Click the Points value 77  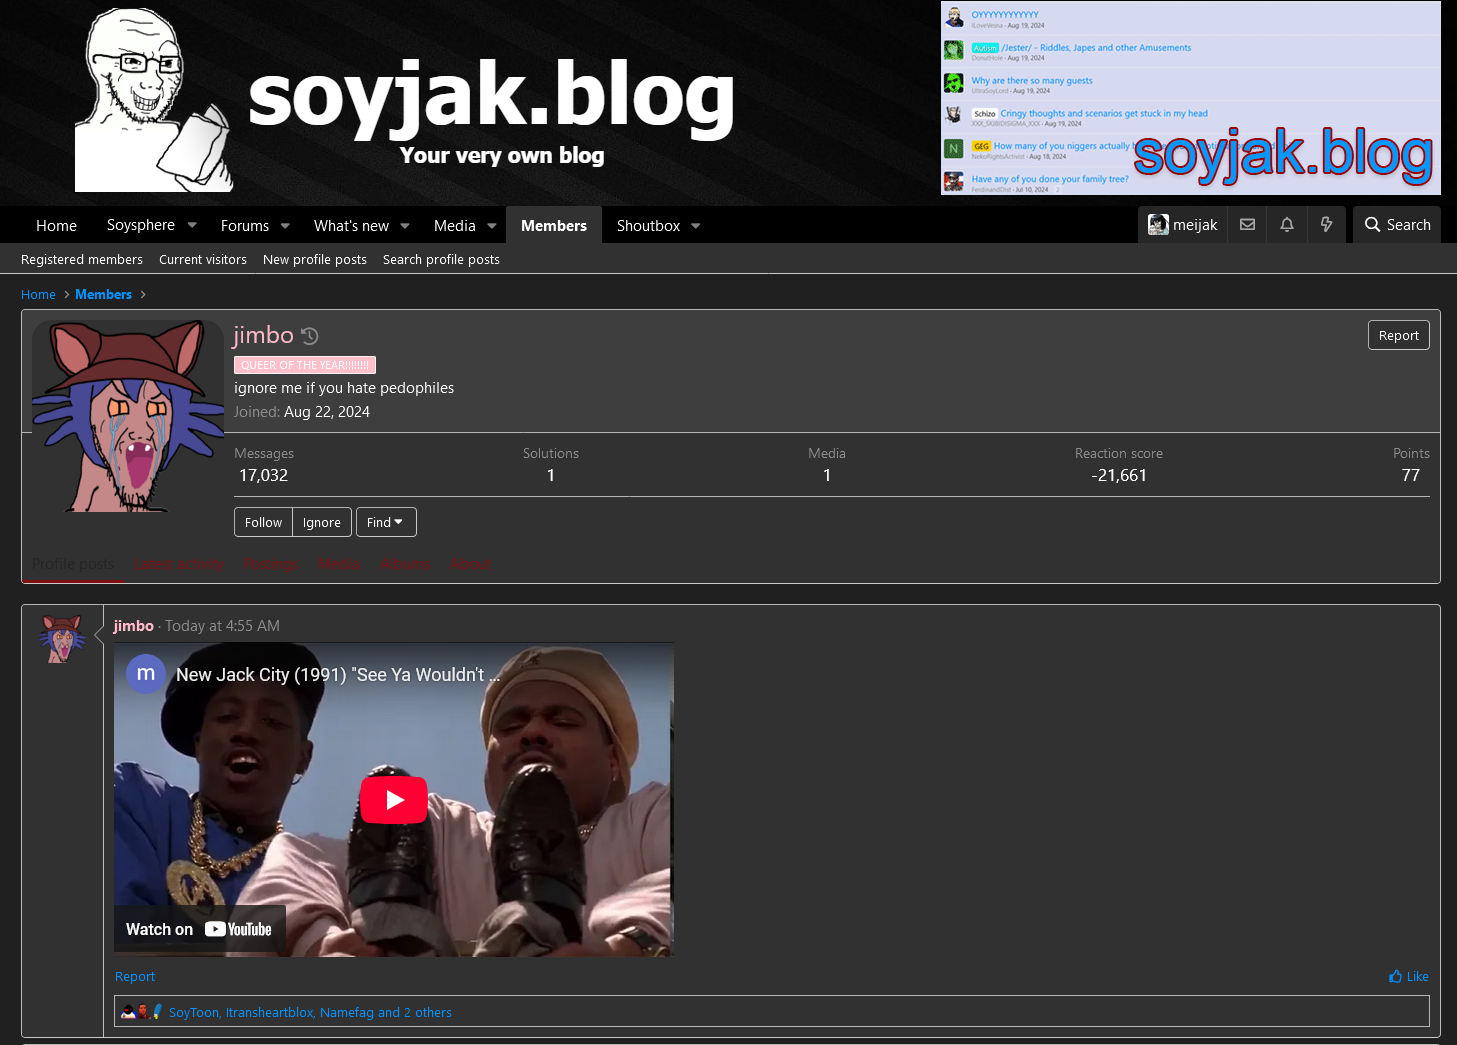(1411, 476)
